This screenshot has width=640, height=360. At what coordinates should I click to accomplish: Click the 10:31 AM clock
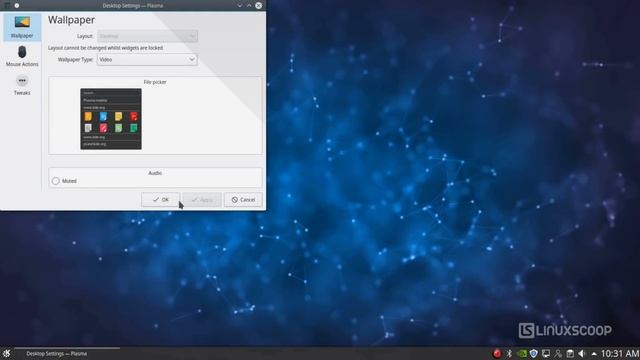[x=620, y=353]
